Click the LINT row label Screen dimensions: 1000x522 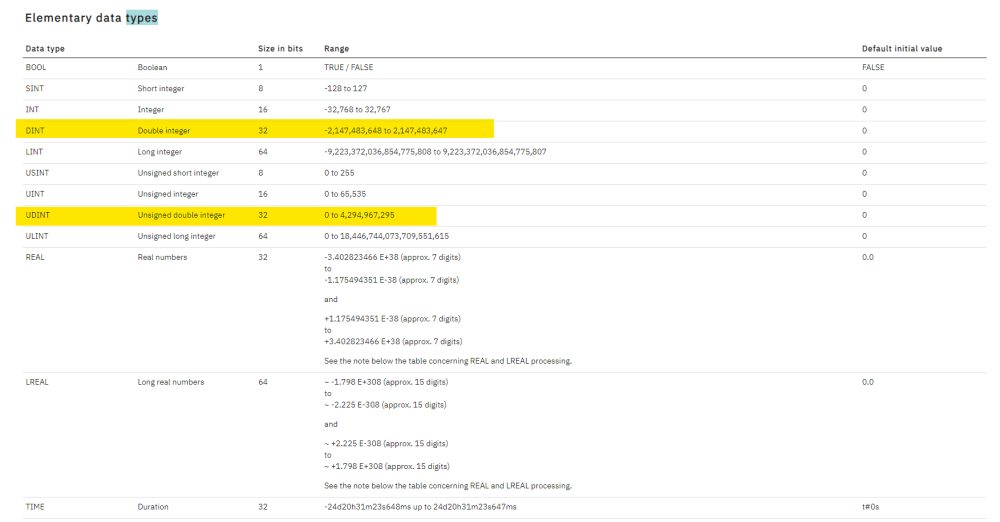coord(35,152)
